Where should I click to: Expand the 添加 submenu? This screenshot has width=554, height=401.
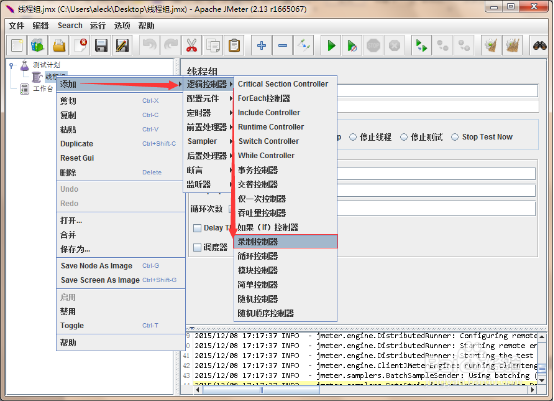(120, 84)
